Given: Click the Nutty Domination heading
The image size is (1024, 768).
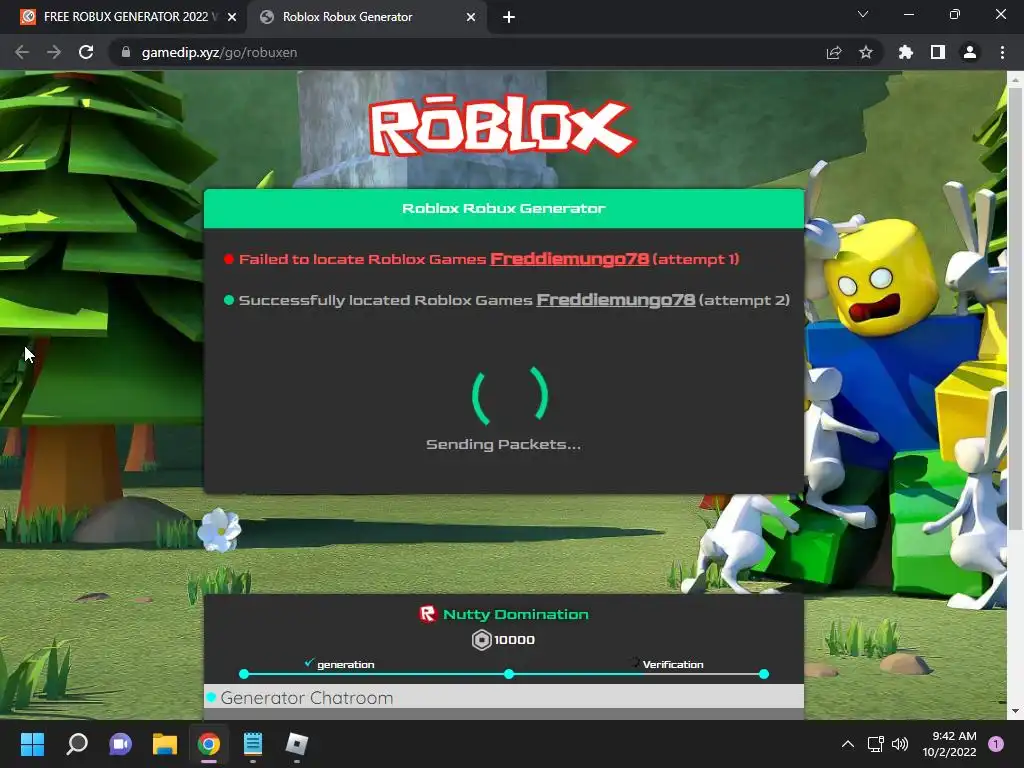Looking at the screenshot, I should click(516, 615).
